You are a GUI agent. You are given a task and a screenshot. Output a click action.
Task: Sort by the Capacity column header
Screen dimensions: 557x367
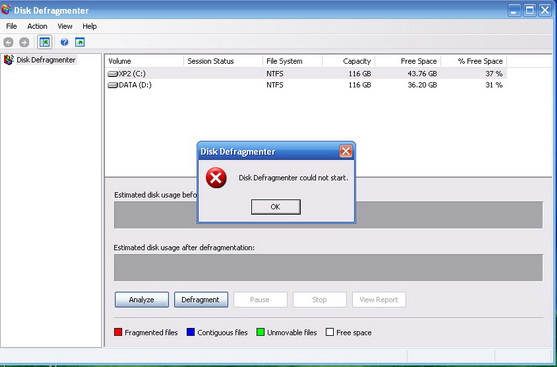[x=348, y=61]
